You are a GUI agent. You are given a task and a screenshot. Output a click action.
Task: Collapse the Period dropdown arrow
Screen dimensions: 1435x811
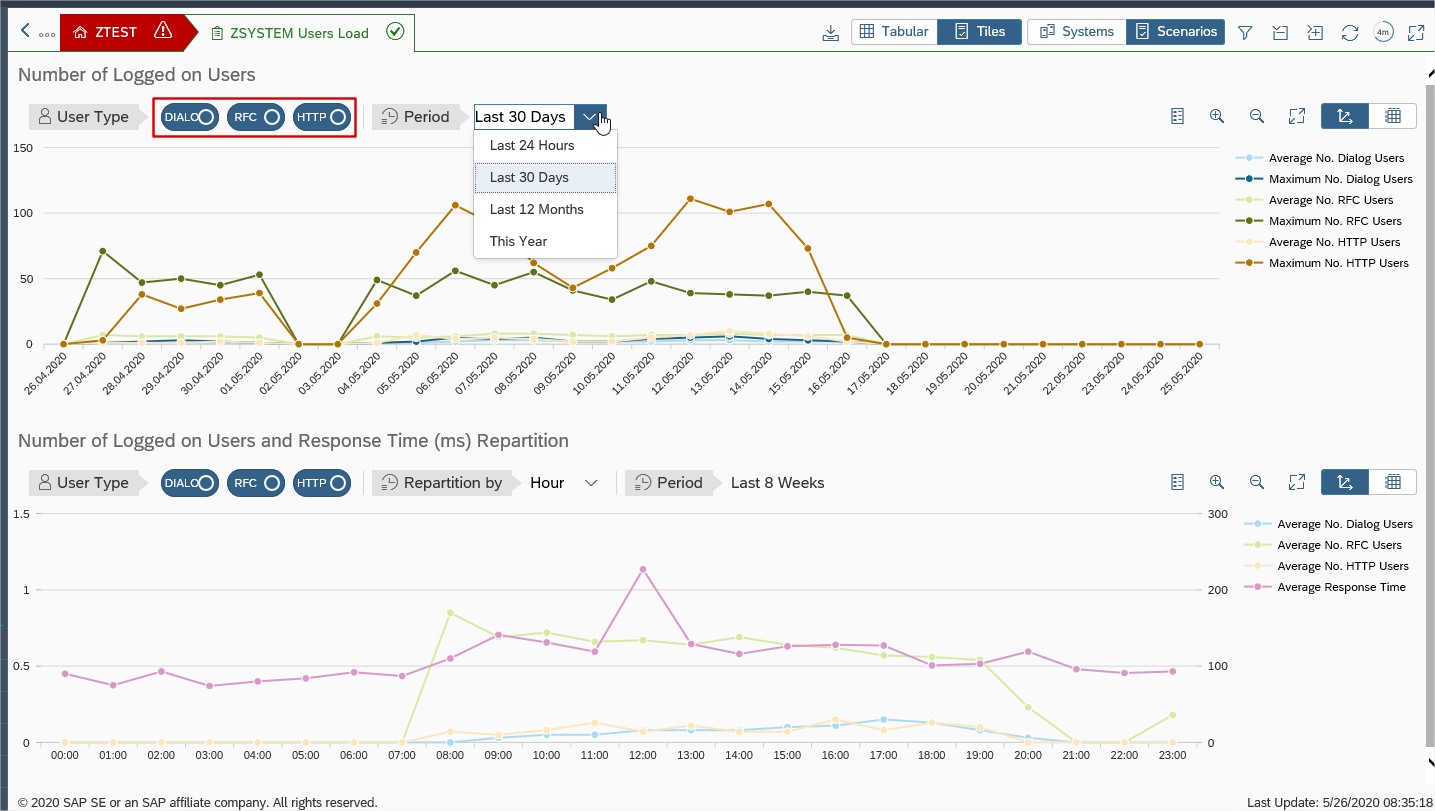tap(590, 117)
